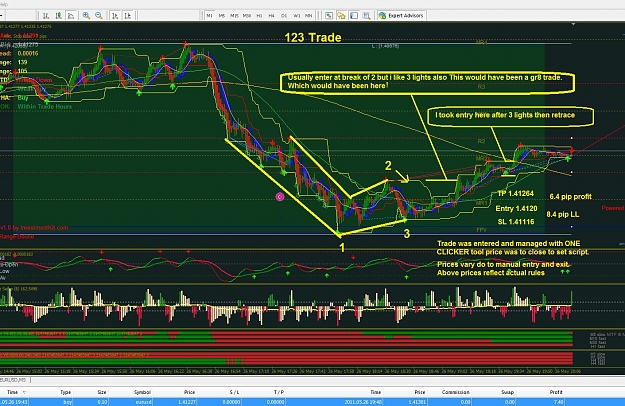This screenshot has width=625, height=406.
Task: Sort by the Time column with arrow
Action: (16, 392)
